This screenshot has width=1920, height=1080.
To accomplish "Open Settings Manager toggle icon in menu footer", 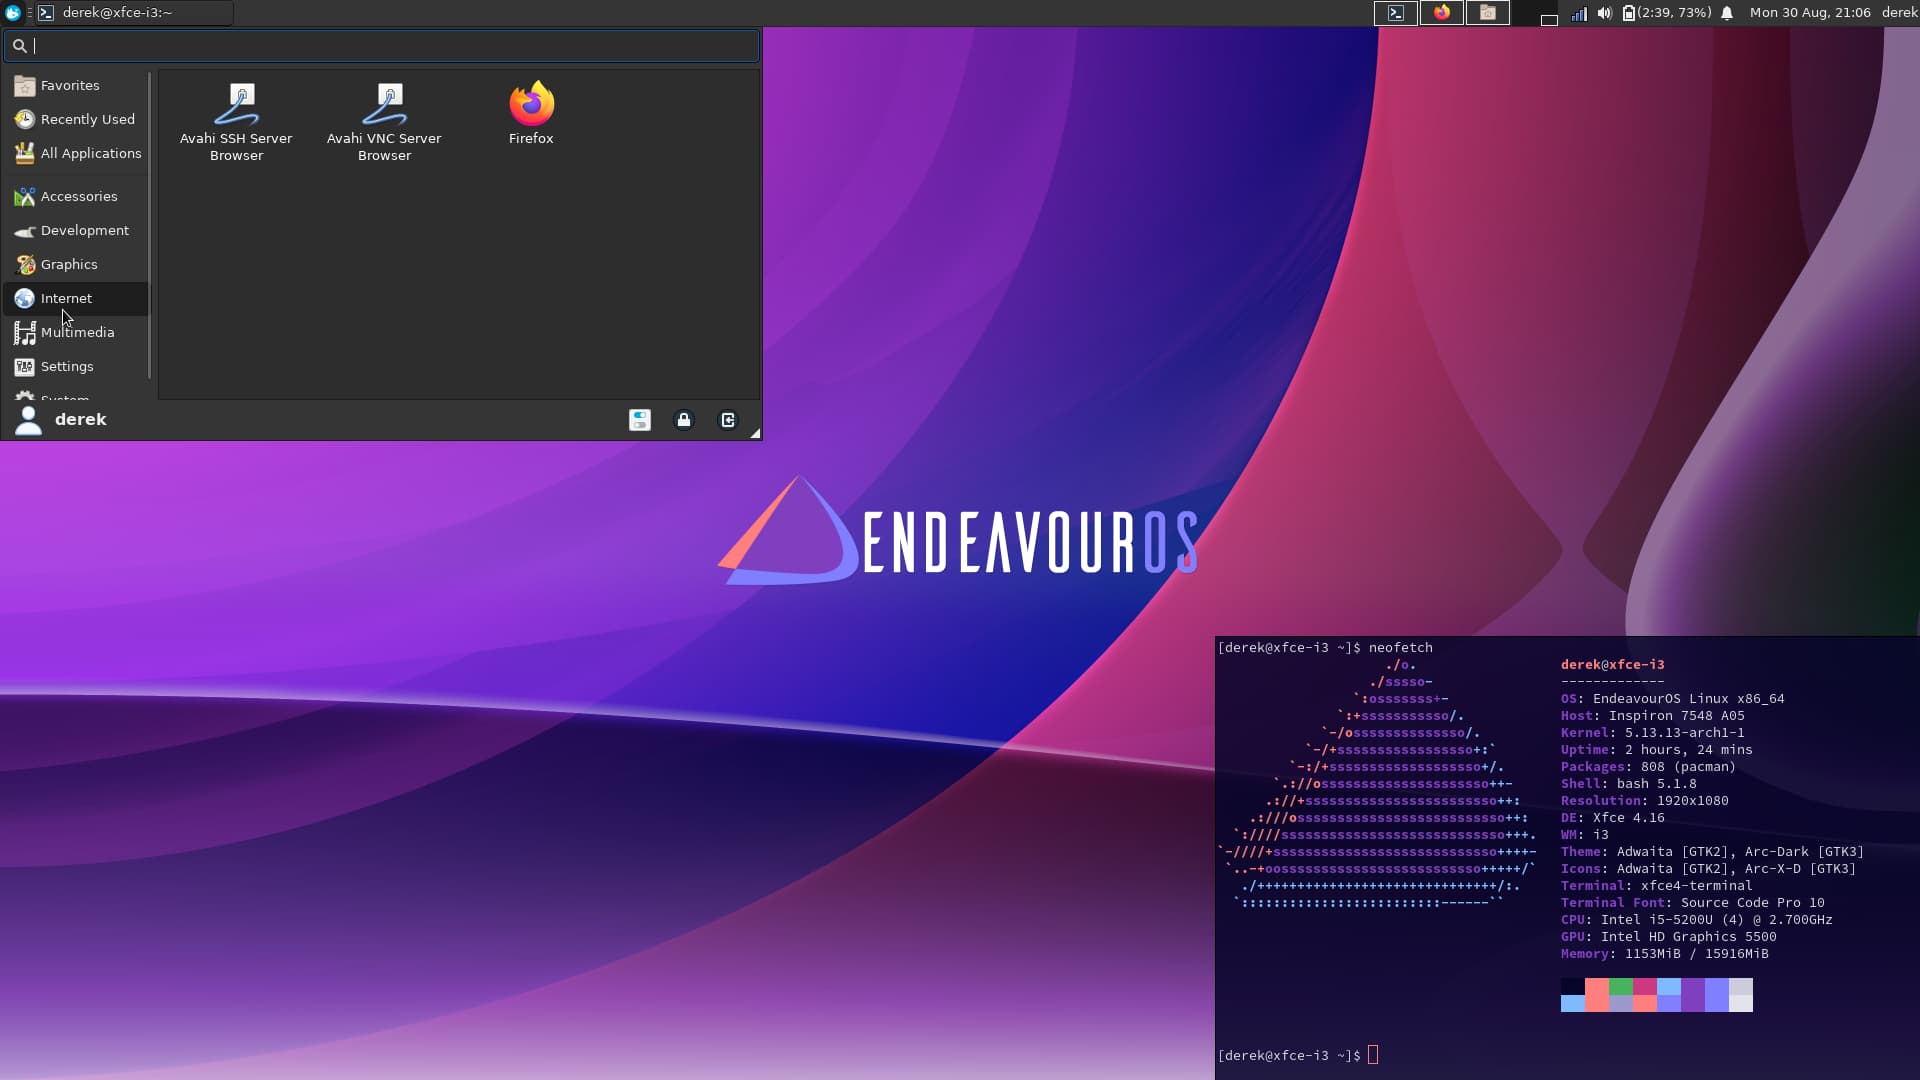I will pos(640,420).
